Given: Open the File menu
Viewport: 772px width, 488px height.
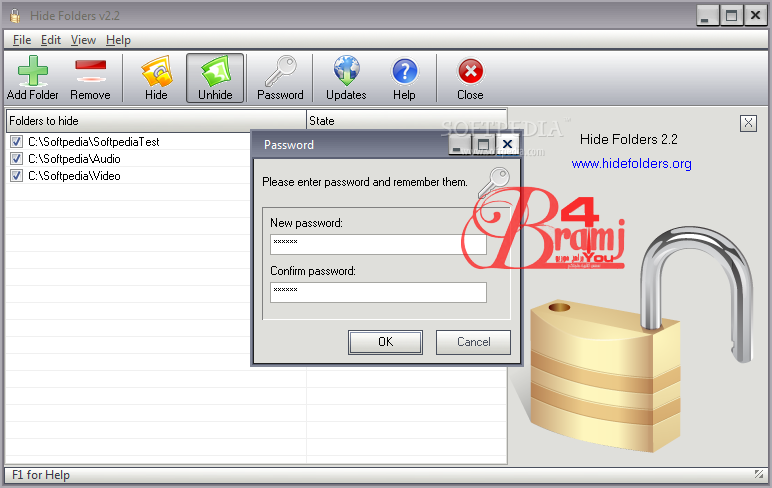Looking at the screenshot, I should [22, 40].
